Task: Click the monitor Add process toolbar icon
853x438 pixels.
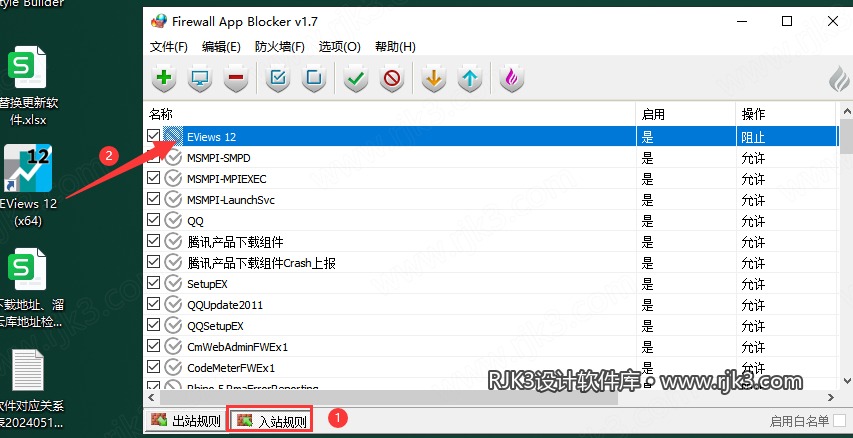Action: [x=200, y=78]
